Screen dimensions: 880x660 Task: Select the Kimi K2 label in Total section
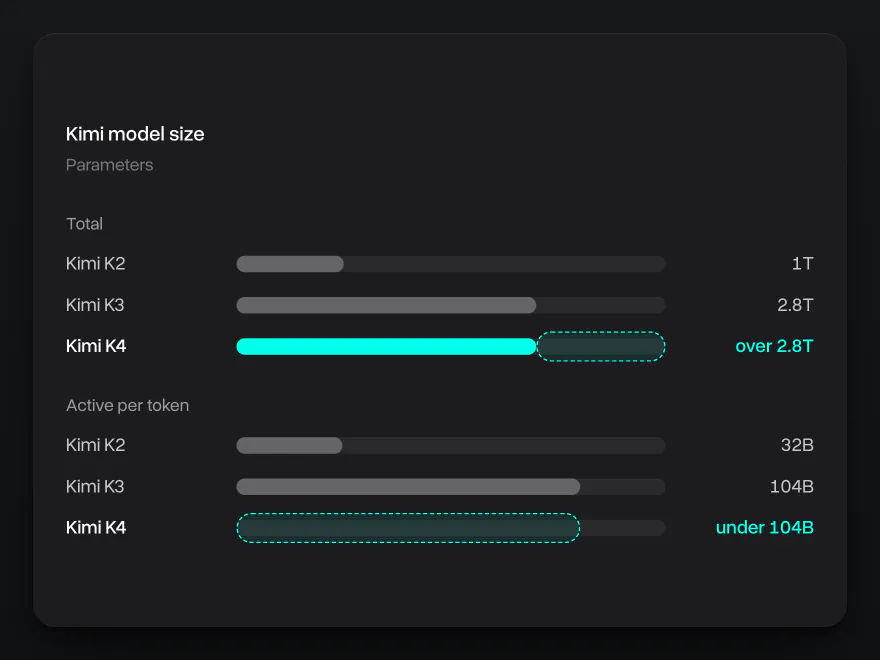click(95, 263)
